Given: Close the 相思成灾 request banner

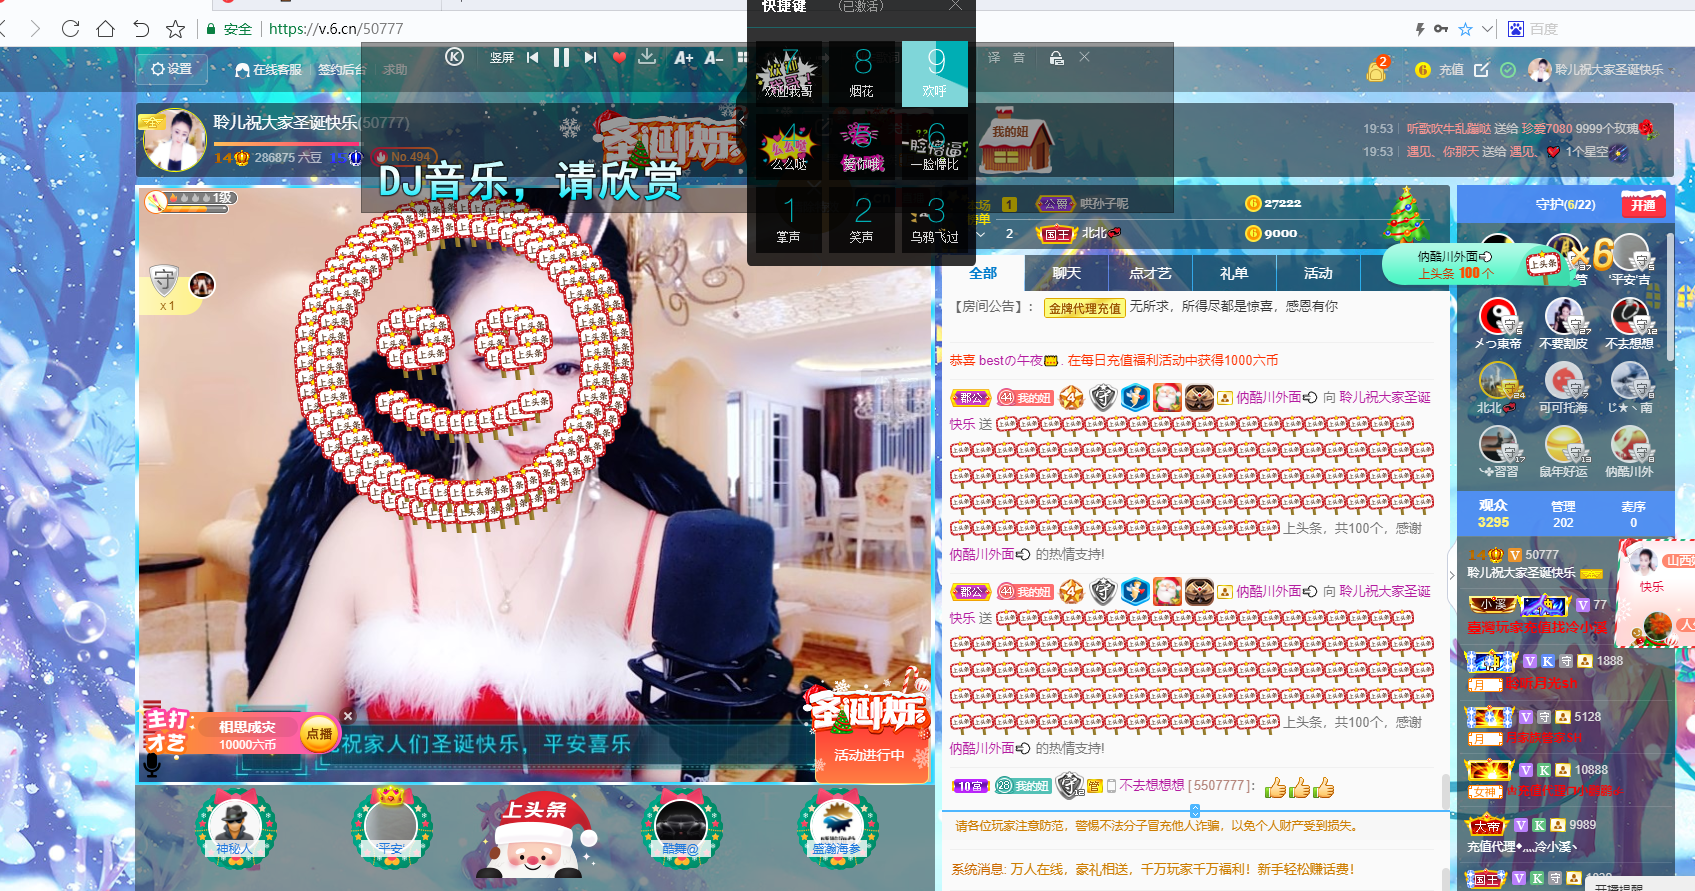Looking at the screenshot, I should pyautogui.click(x=348, y=716).
